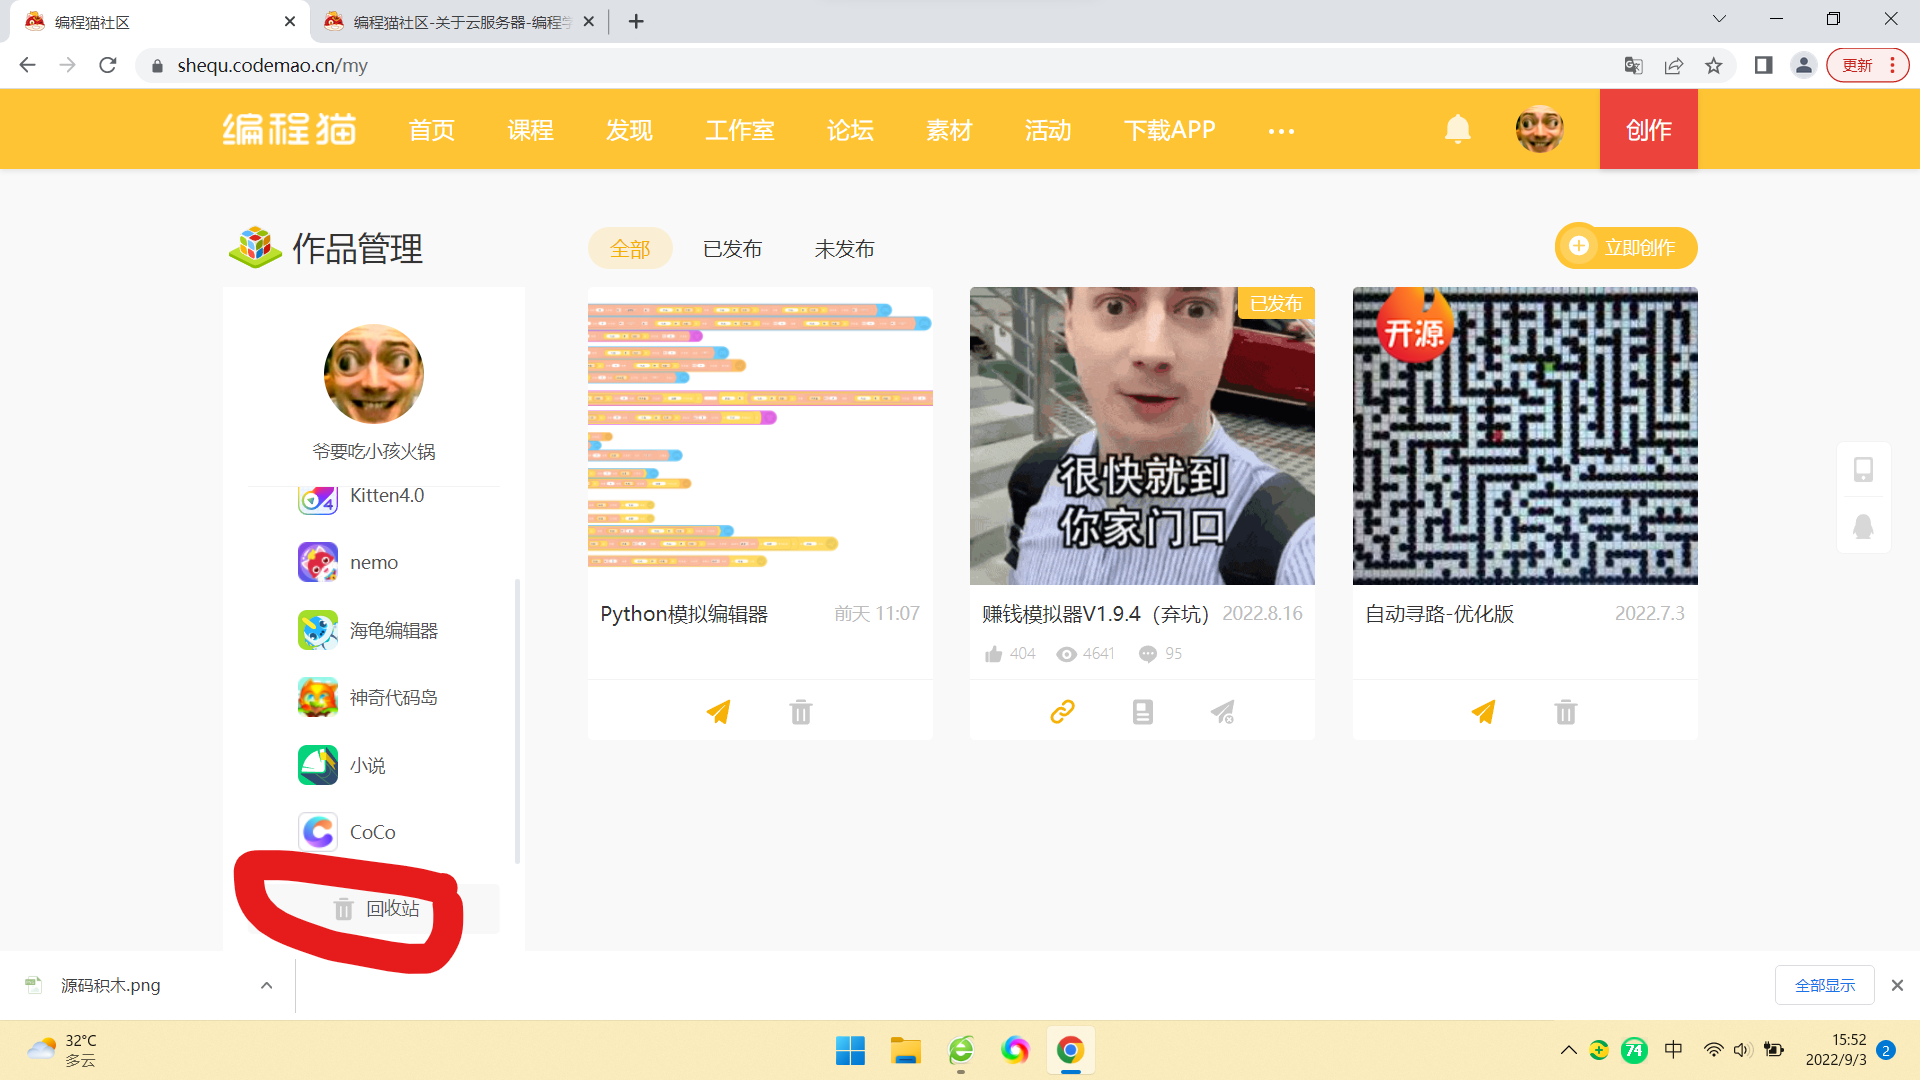This screenshot has width=1920, height=1080.
Task: Open a new browser tab
Action: pos(636,22)
